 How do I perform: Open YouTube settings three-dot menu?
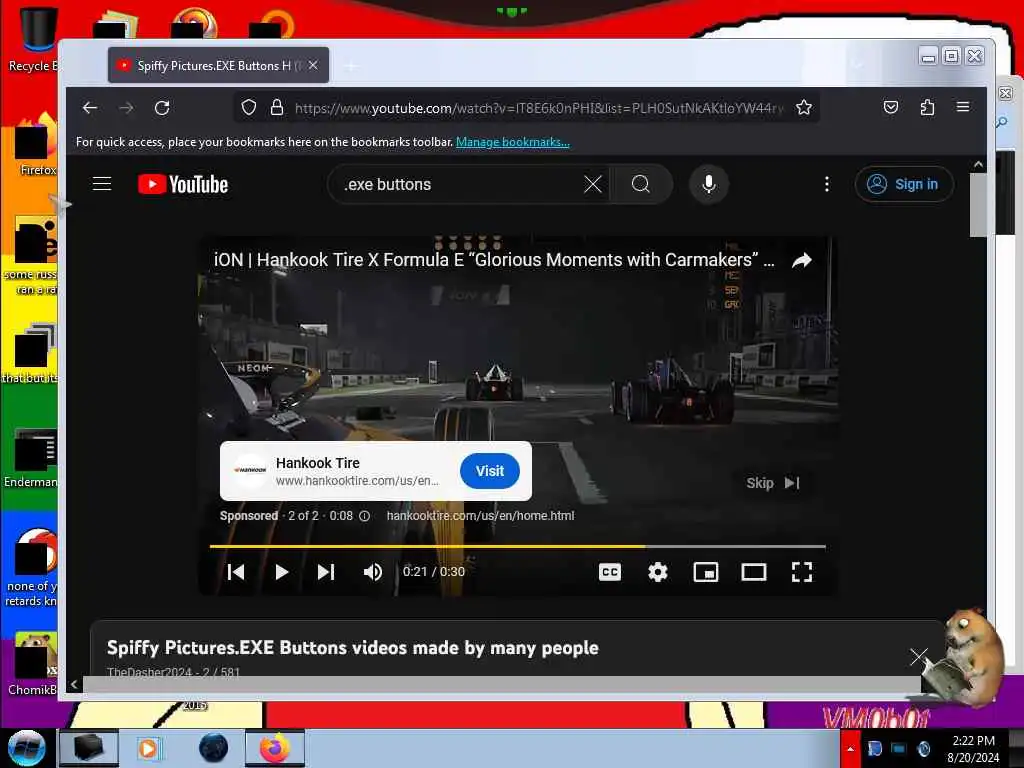827,184
